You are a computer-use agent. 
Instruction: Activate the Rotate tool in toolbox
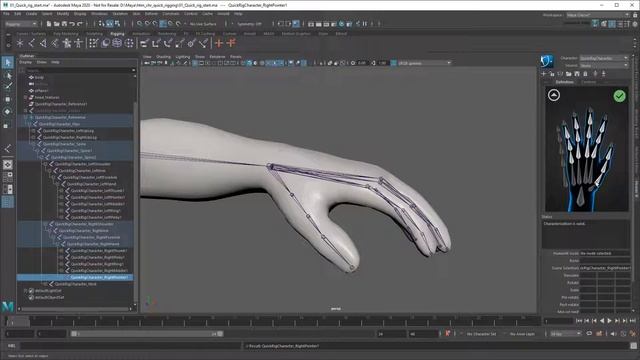pyautogui.click(x=8, y=111)
